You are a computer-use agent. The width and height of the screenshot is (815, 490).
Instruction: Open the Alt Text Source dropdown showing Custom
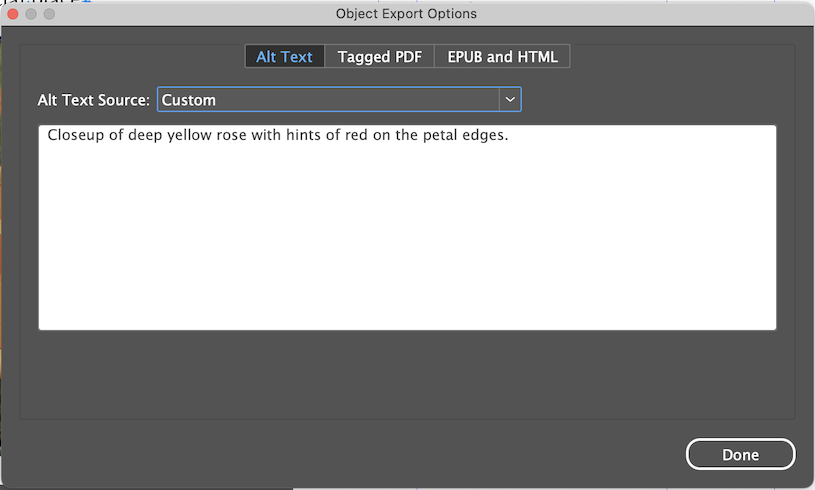328,100
